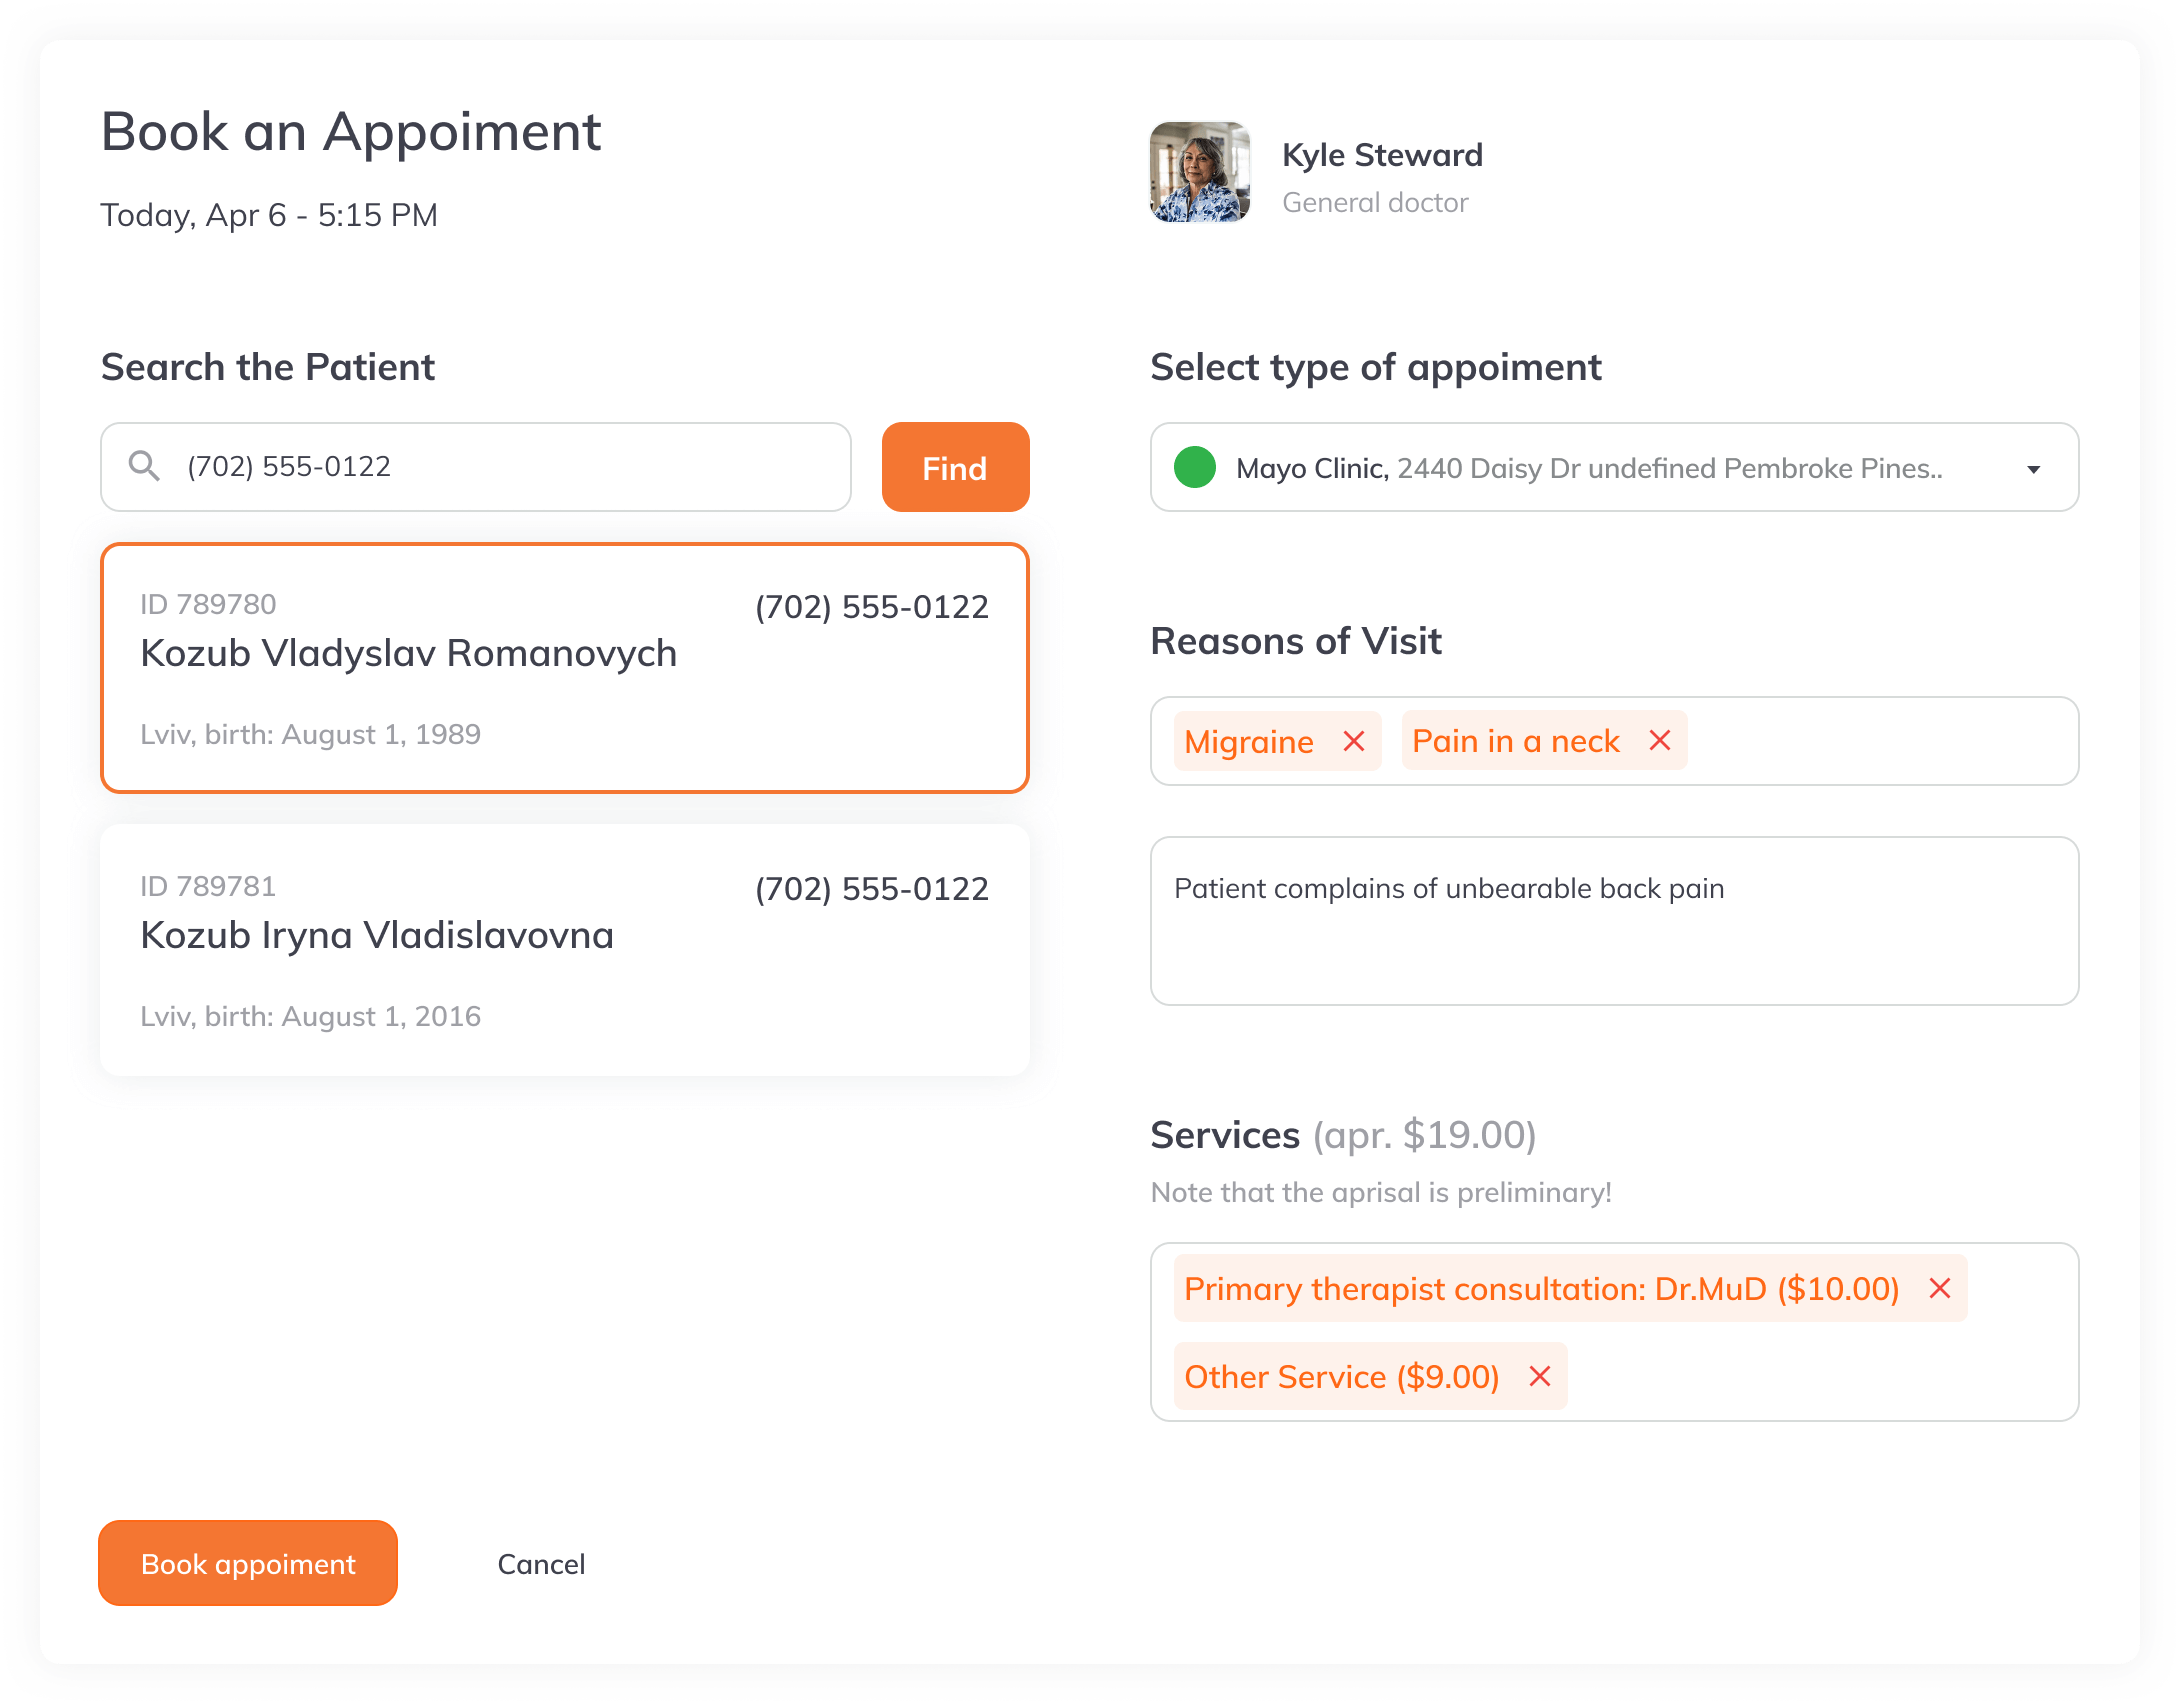Screen dimensions: 2180x1704
Task: Select patient Kozub Vladyslav Romanovych
Action: [x=565, y=668]
